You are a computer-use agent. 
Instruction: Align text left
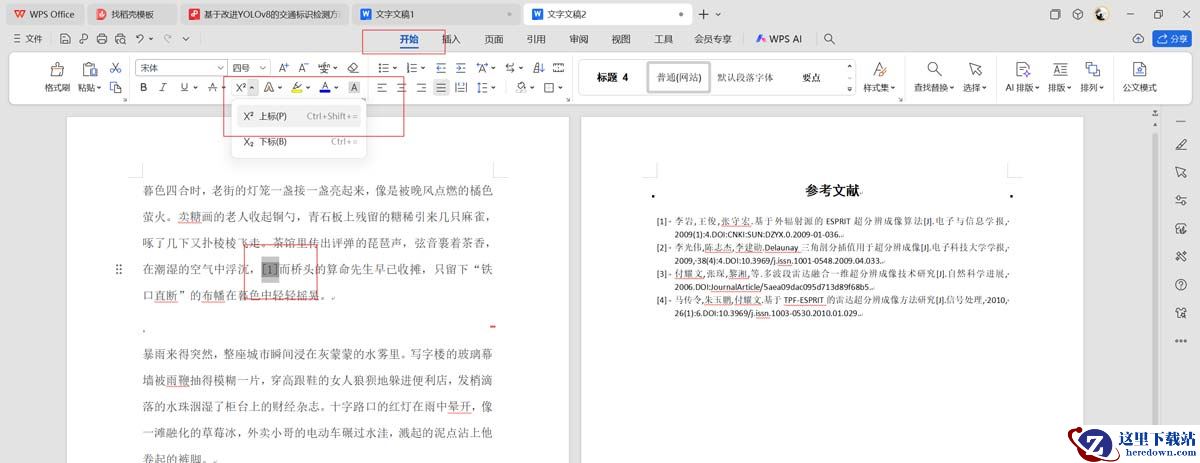click(382, 88)
